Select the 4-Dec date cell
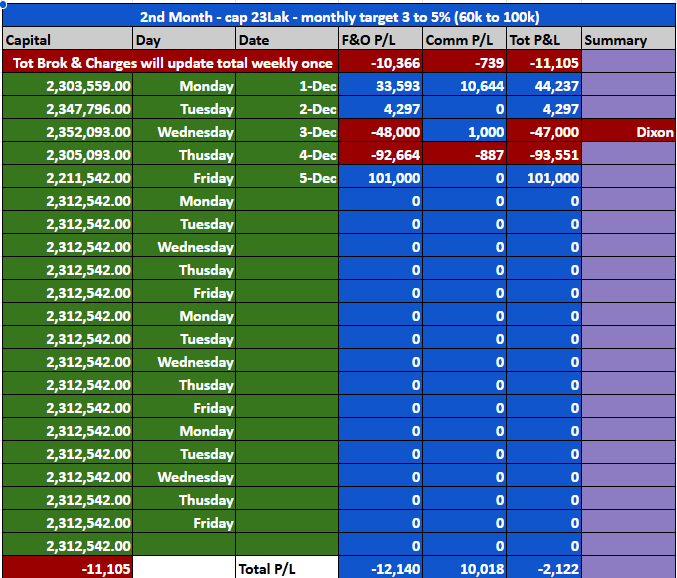The image size is (677, 578). (287, 155)
